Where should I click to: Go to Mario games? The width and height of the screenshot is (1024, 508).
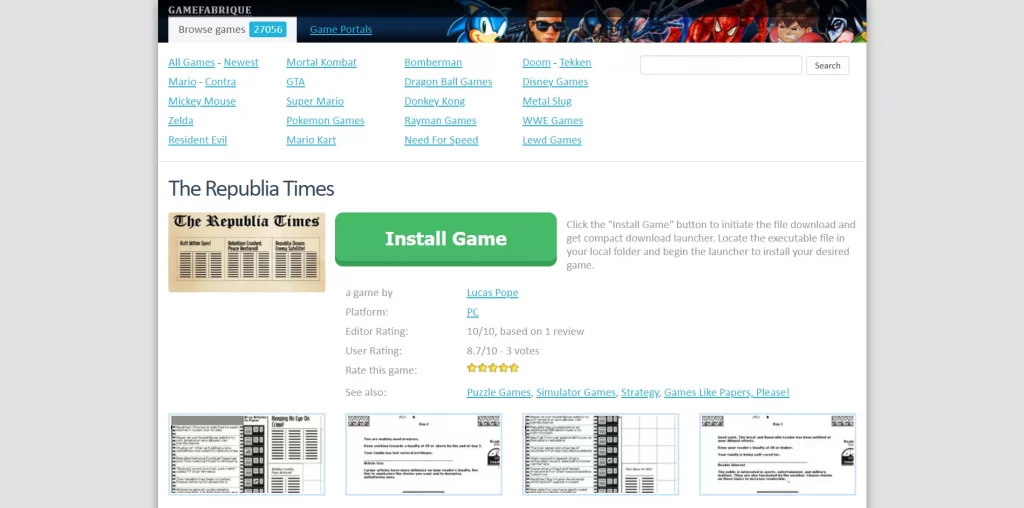click(182, 82)
